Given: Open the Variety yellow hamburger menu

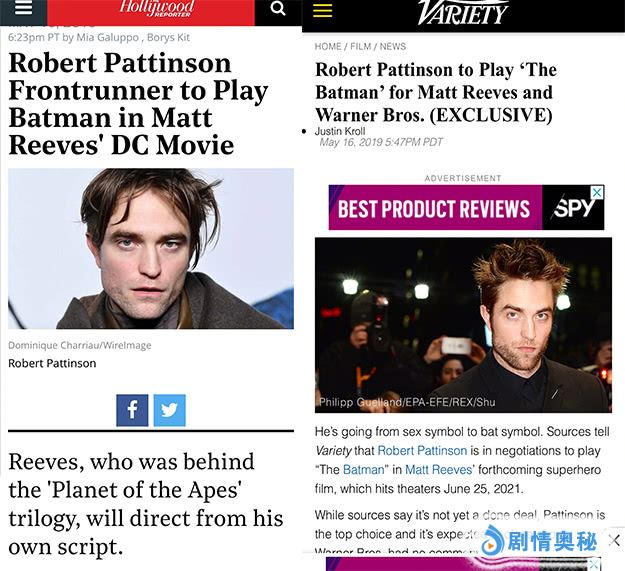Looking at the screenshot, I should click(322, 10).
